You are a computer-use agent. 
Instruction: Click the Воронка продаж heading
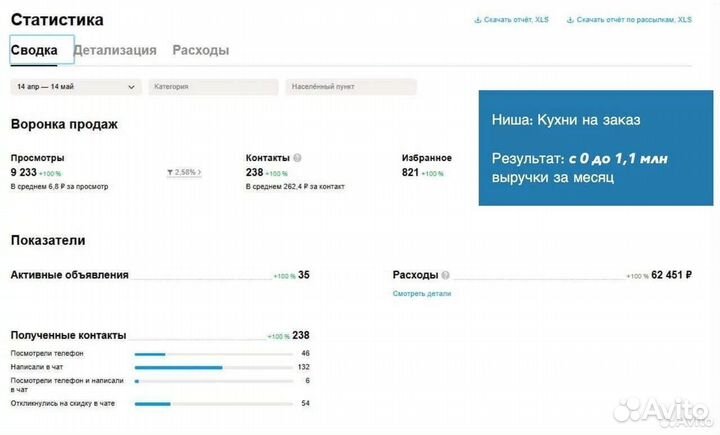pyautogui.click(x=64, y=124)
